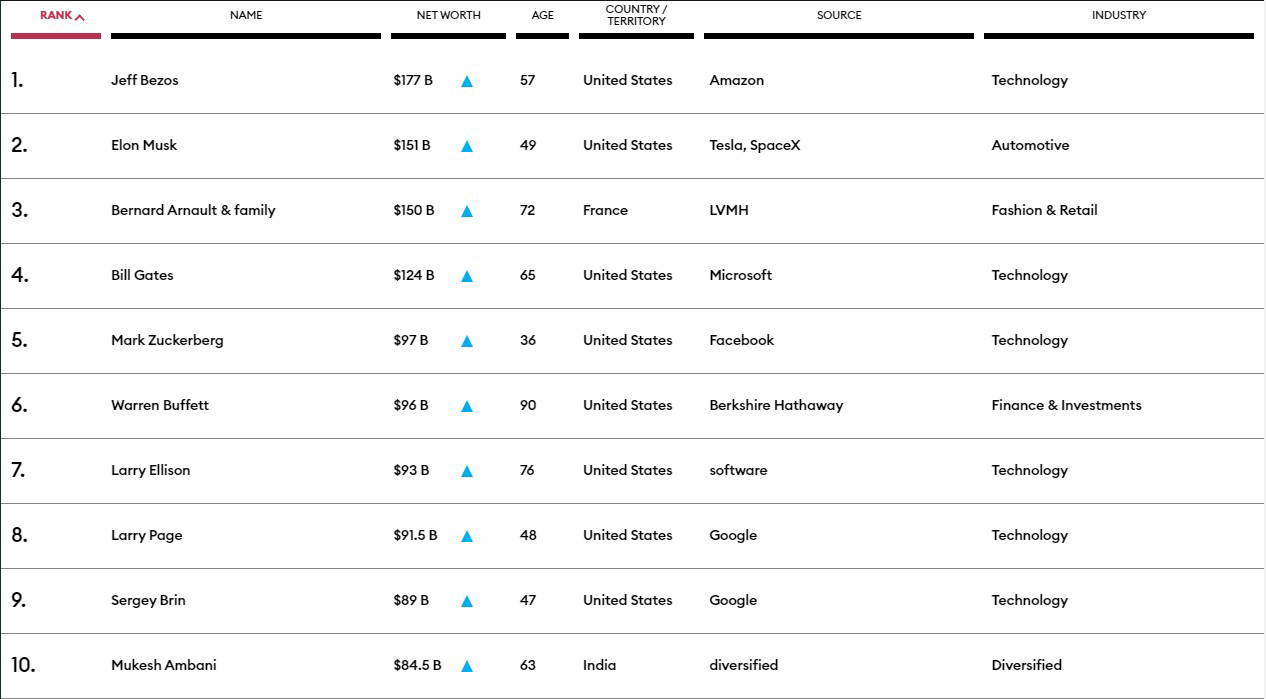Click the blue up arrow beside Jeff Bezos's net worth
This screenshot has height=699, width=1266.
[x=466, y=81]
